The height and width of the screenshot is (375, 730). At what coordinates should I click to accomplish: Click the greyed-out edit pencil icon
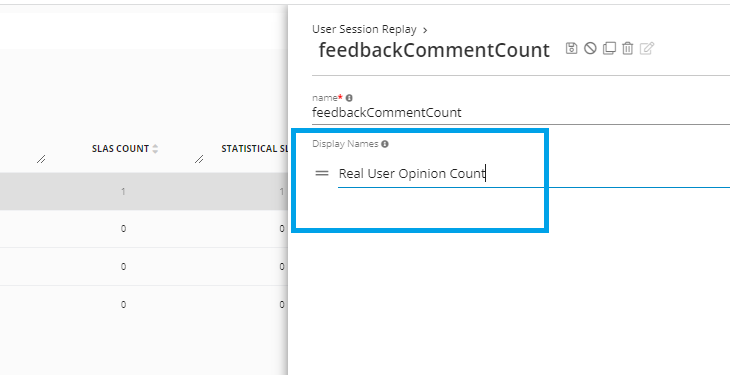[x=647, y=48]
